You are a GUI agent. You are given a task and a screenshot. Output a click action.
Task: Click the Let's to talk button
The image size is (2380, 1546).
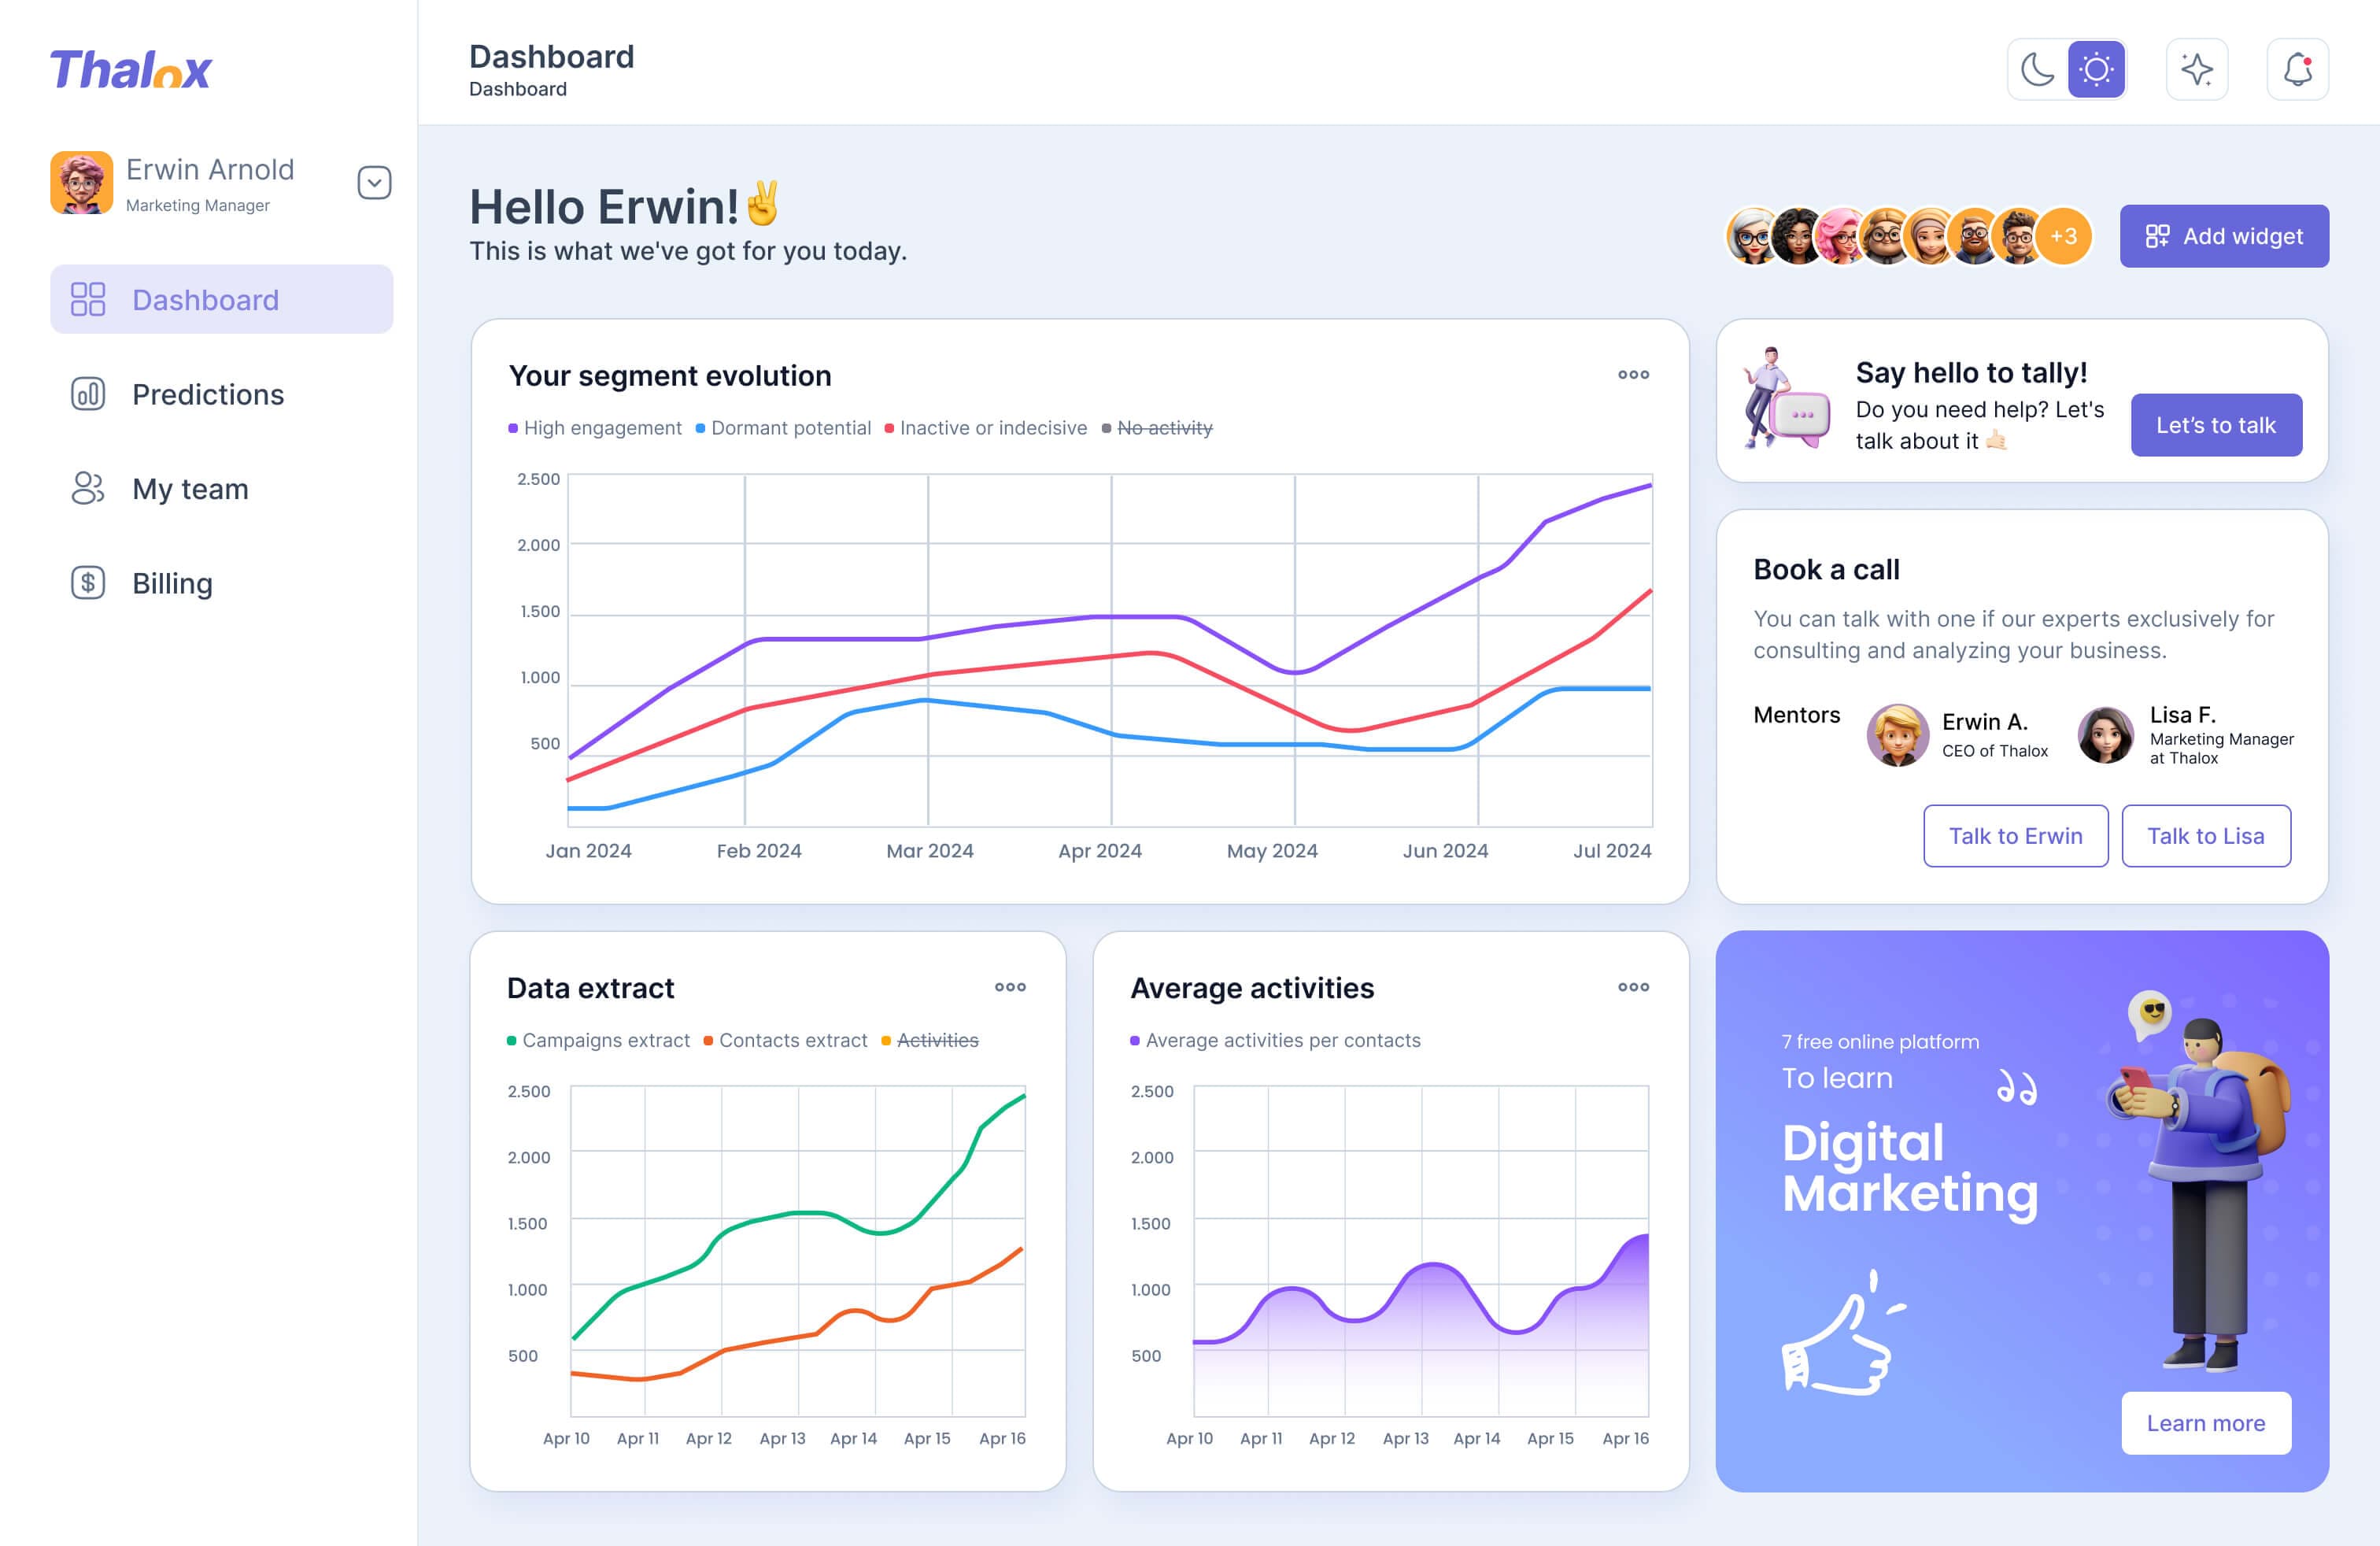pyautogui.click(x=2217, y=423)
